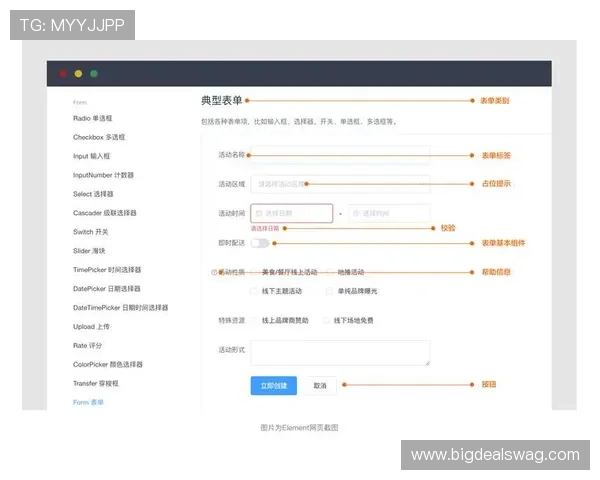Navigate to Cascader 级联选择器 page
The image size is (600, 480).
[x=104, y=213]
